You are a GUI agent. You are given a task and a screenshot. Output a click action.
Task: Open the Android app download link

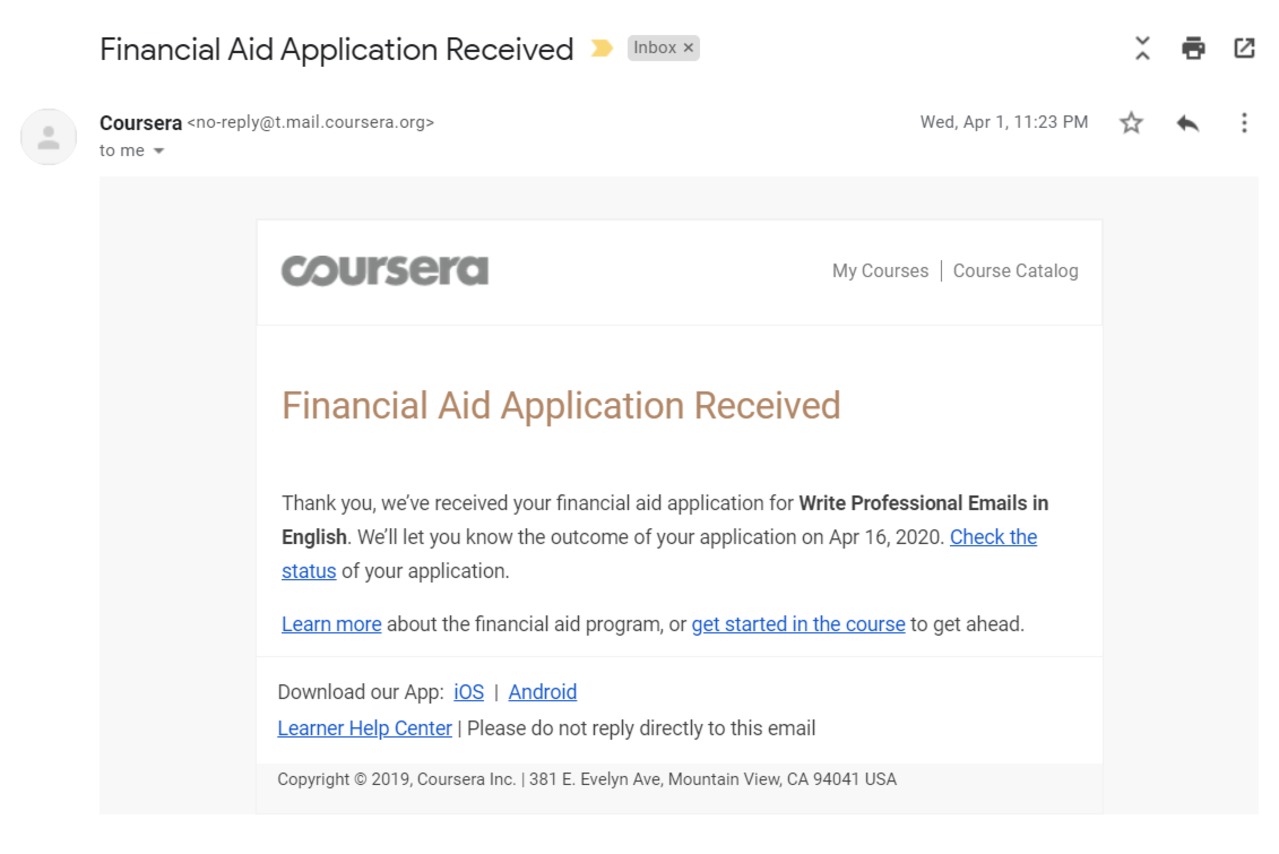pos(542,692)
